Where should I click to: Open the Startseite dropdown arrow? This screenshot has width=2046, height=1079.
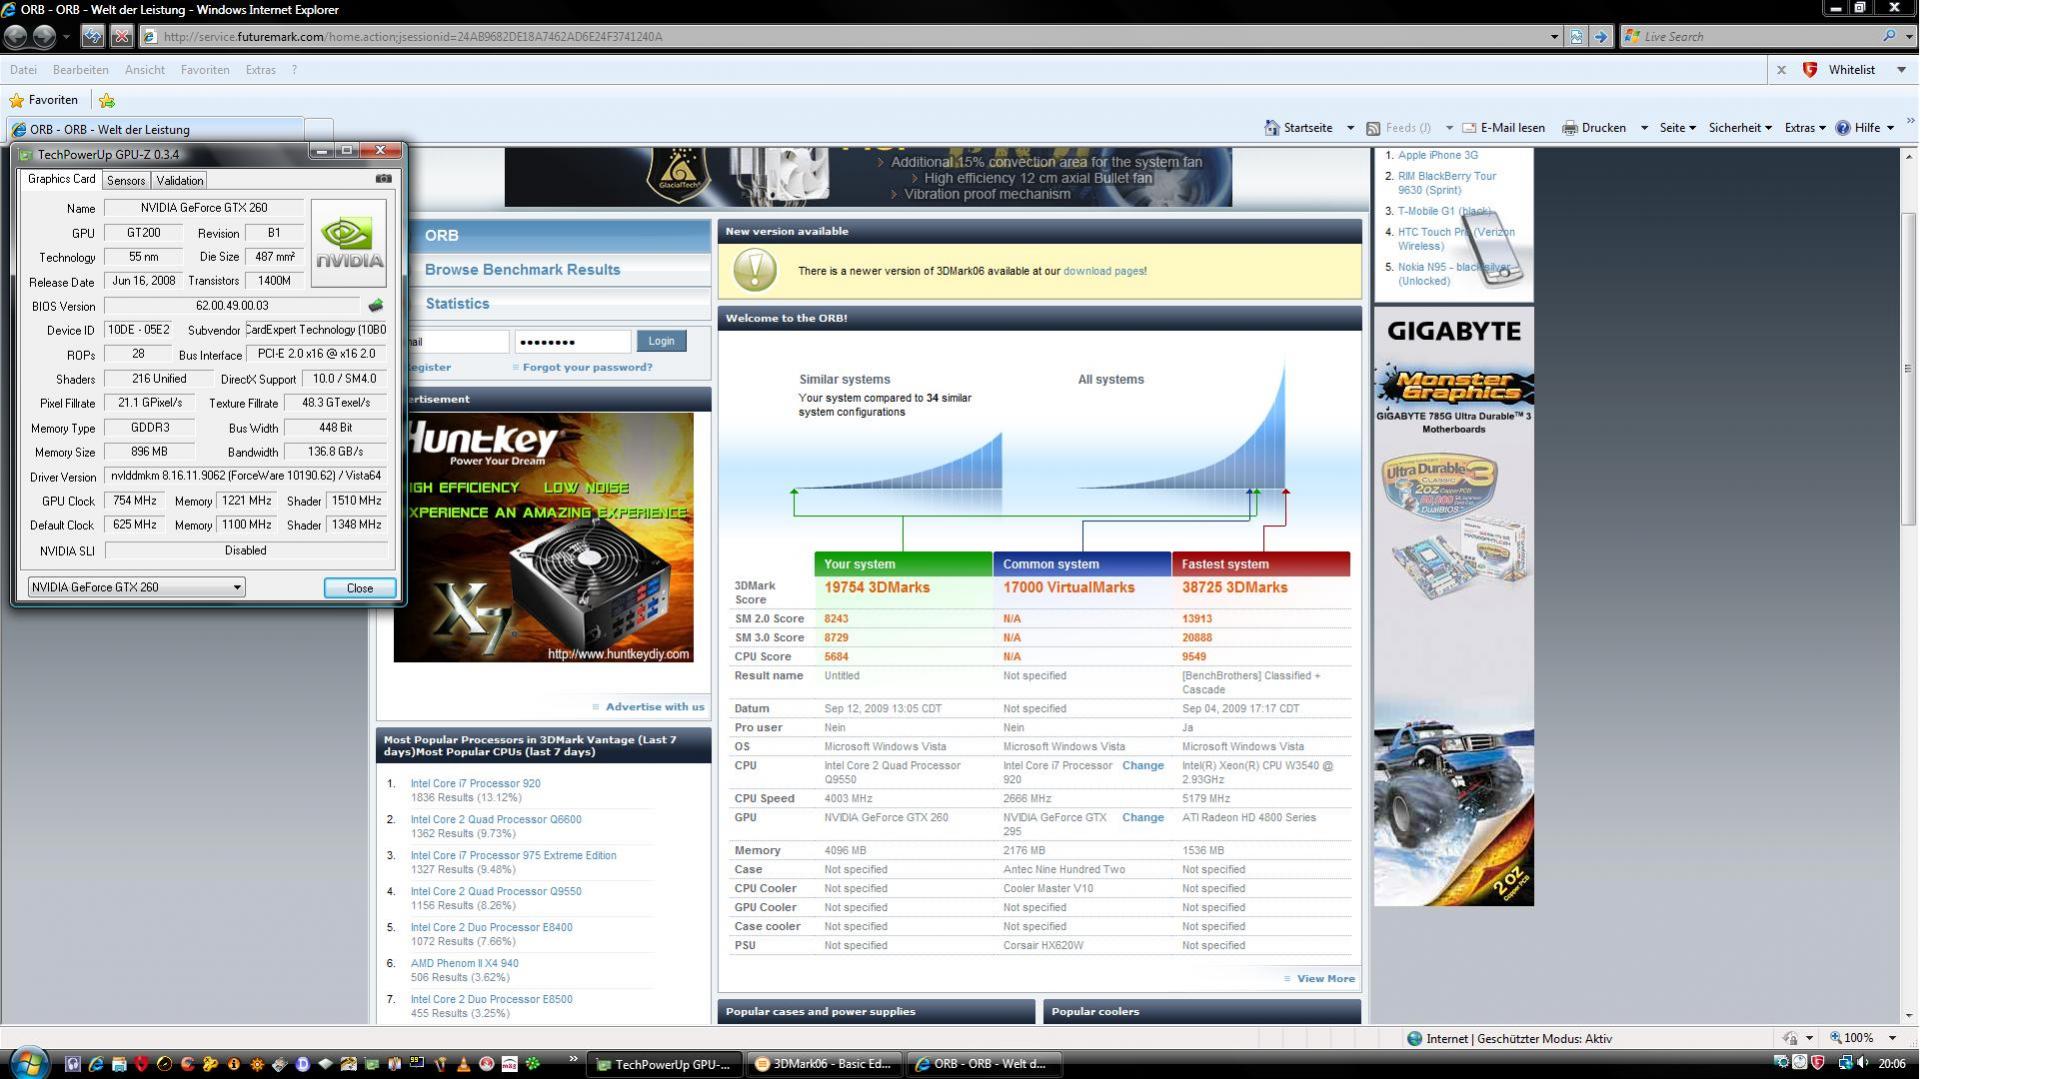[1350, 128]
